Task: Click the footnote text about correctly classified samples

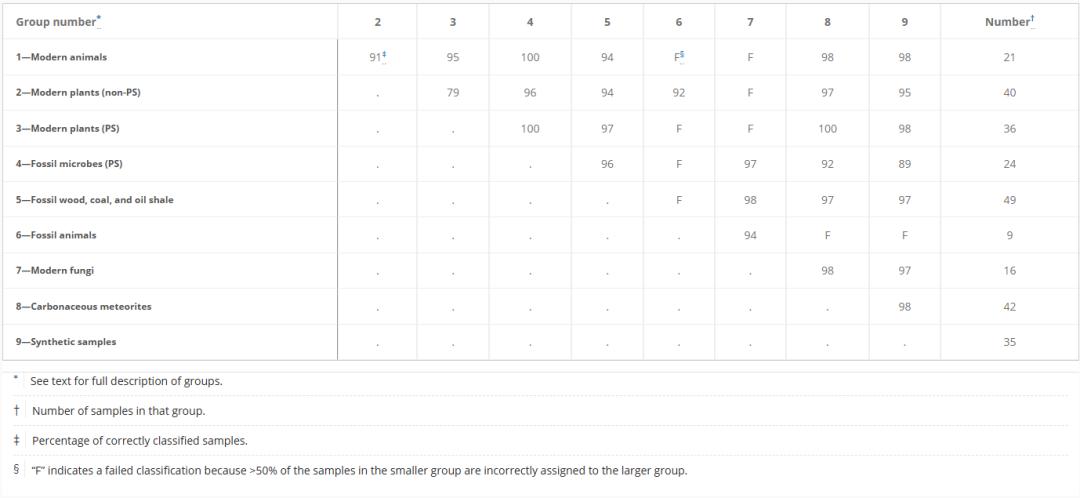Action: [140, 441]
